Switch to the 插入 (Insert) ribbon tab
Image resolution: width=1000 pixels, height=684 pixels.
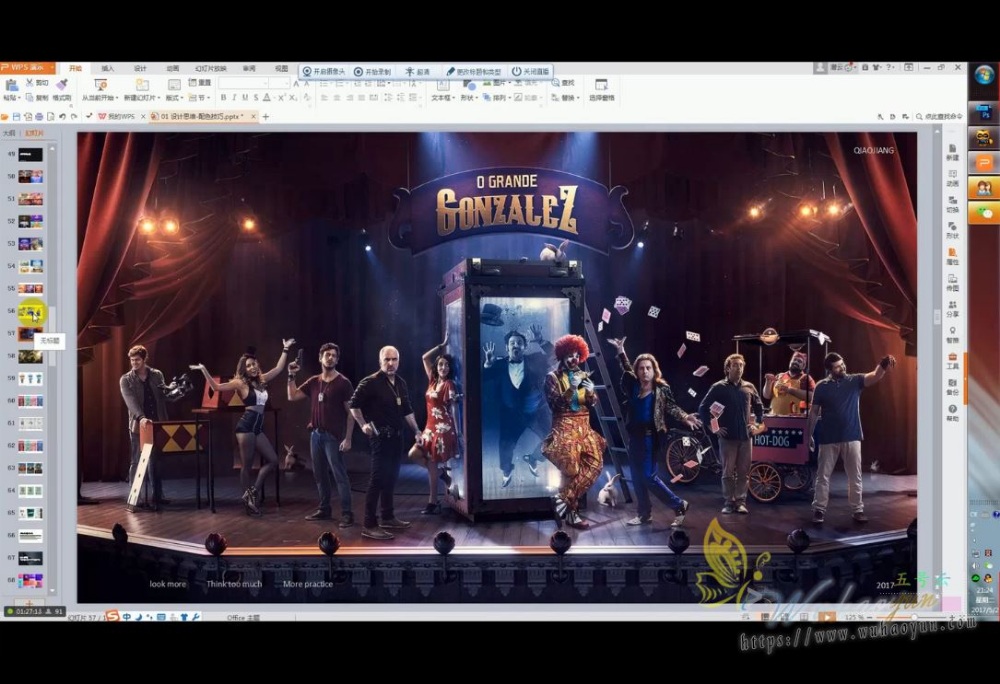coord(108,68)
